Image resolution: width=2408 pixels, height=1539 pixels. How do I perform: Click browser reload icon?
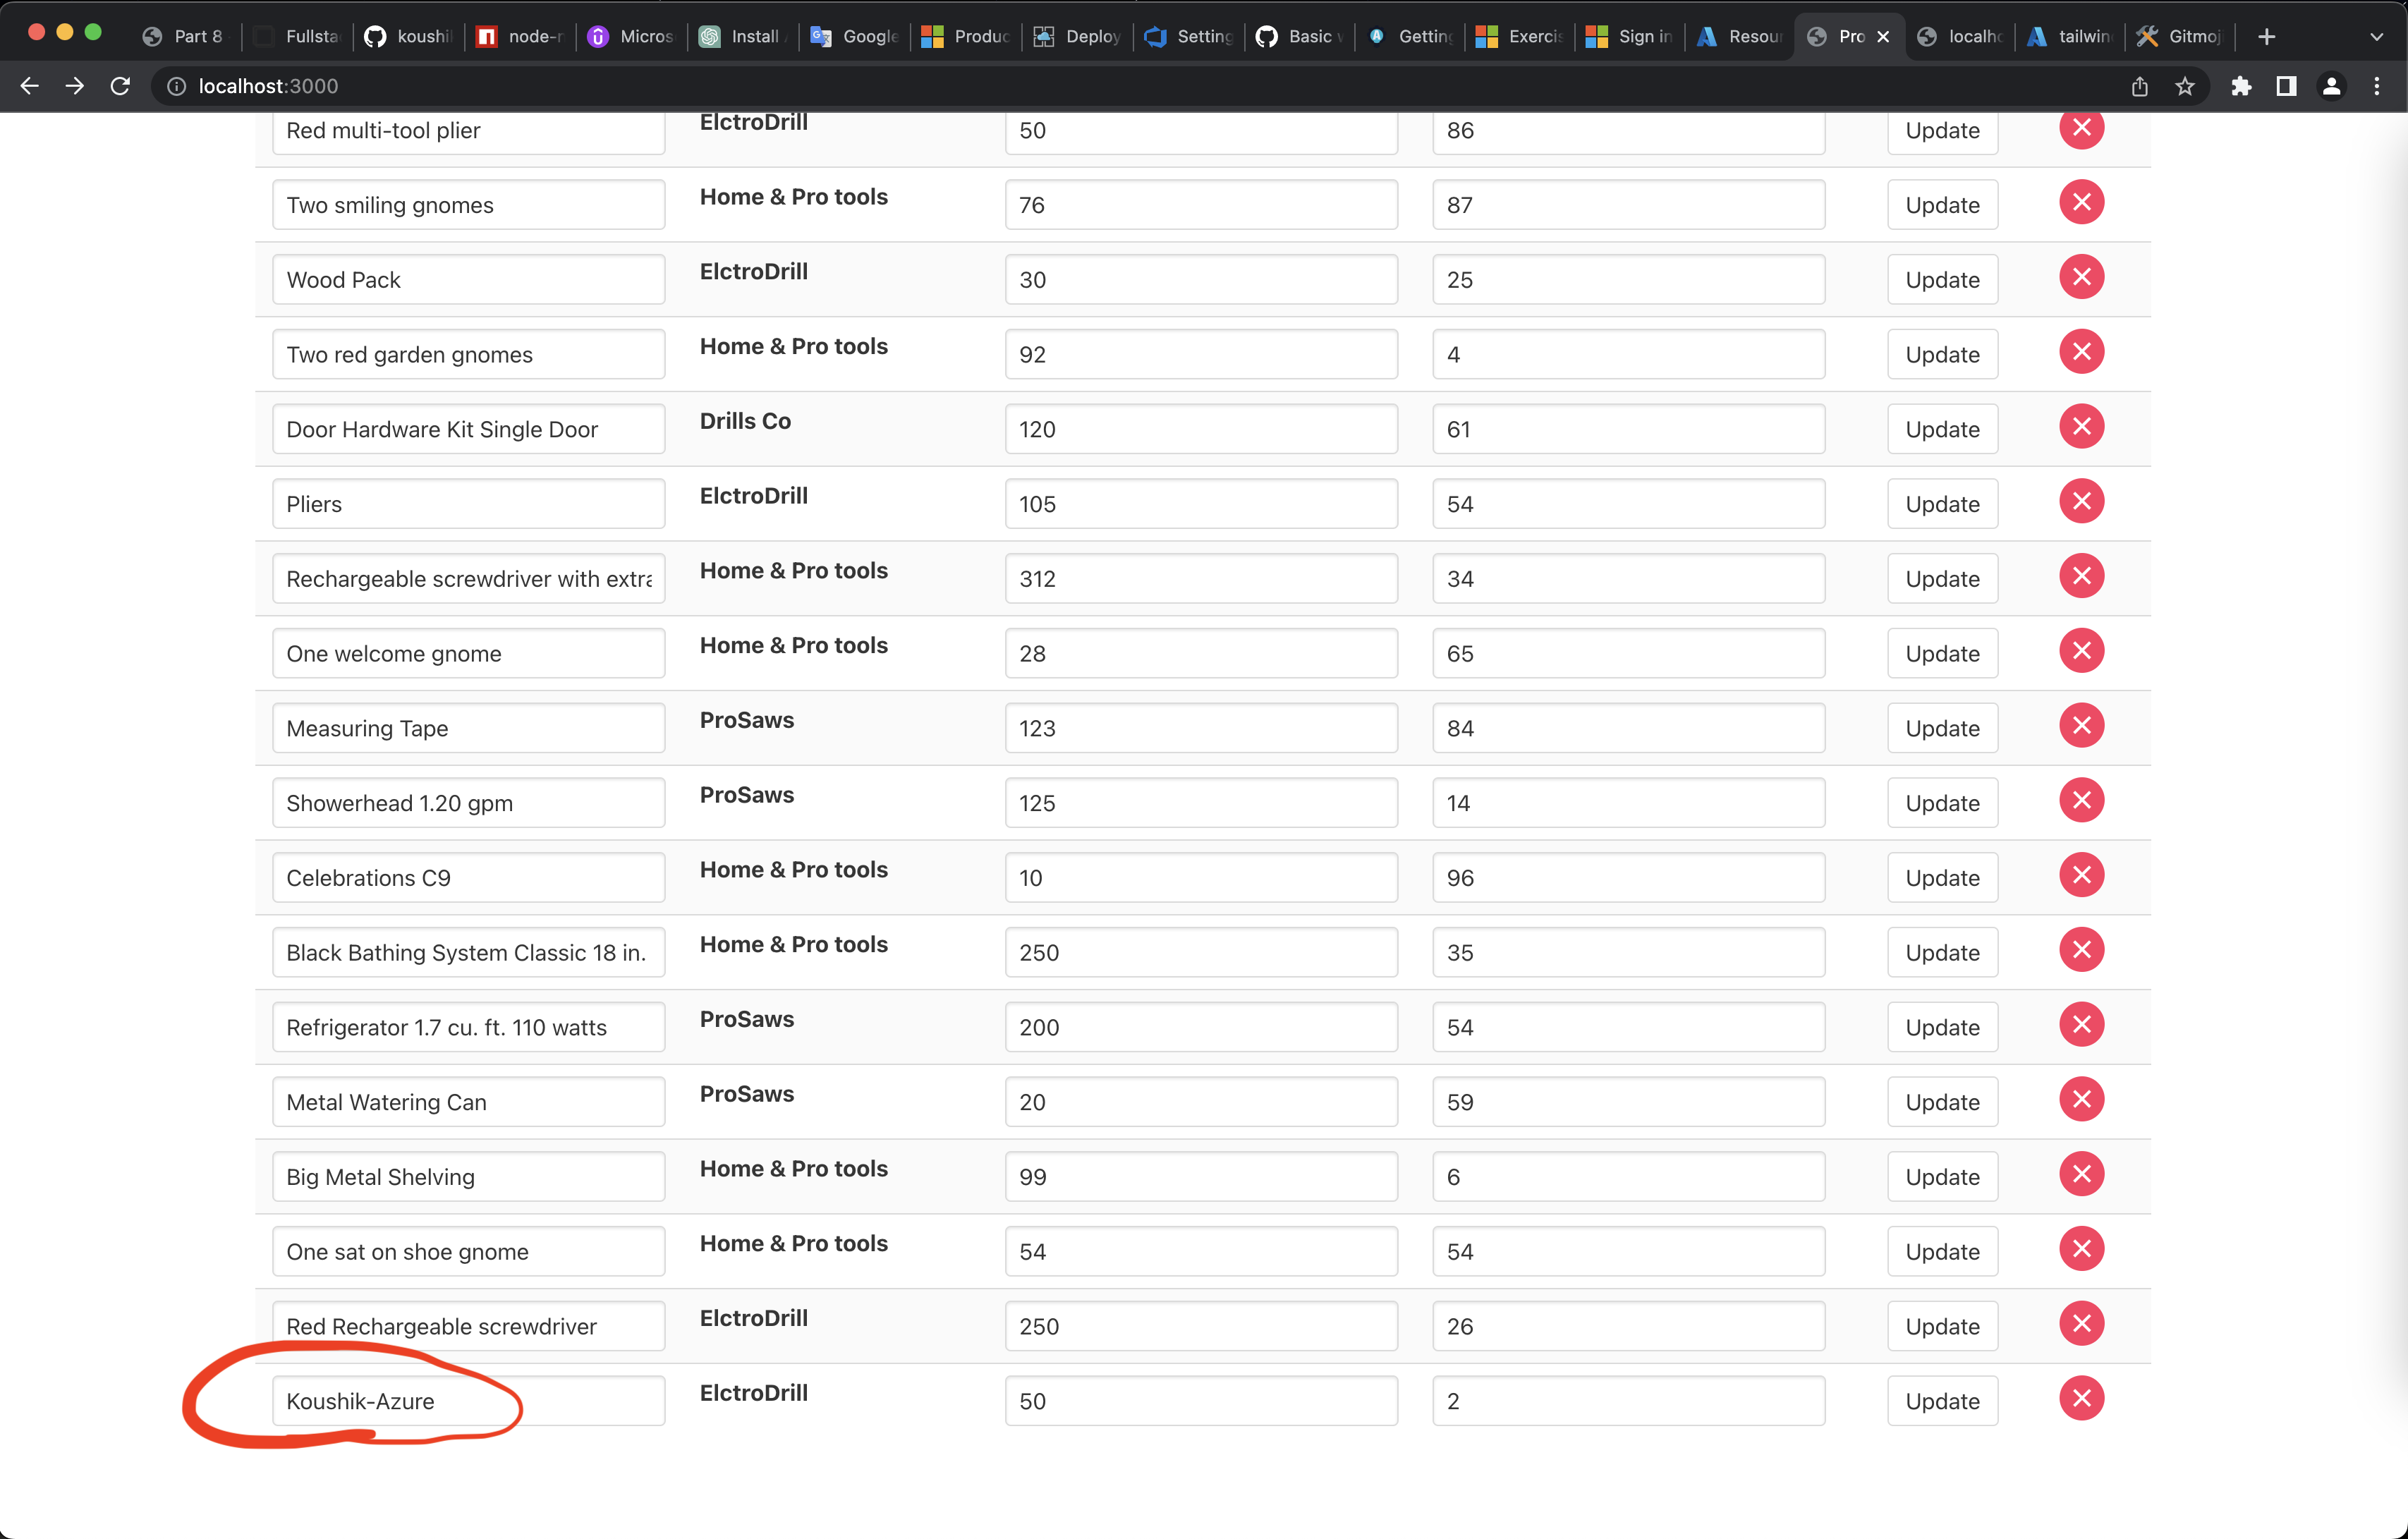[120, 86]
